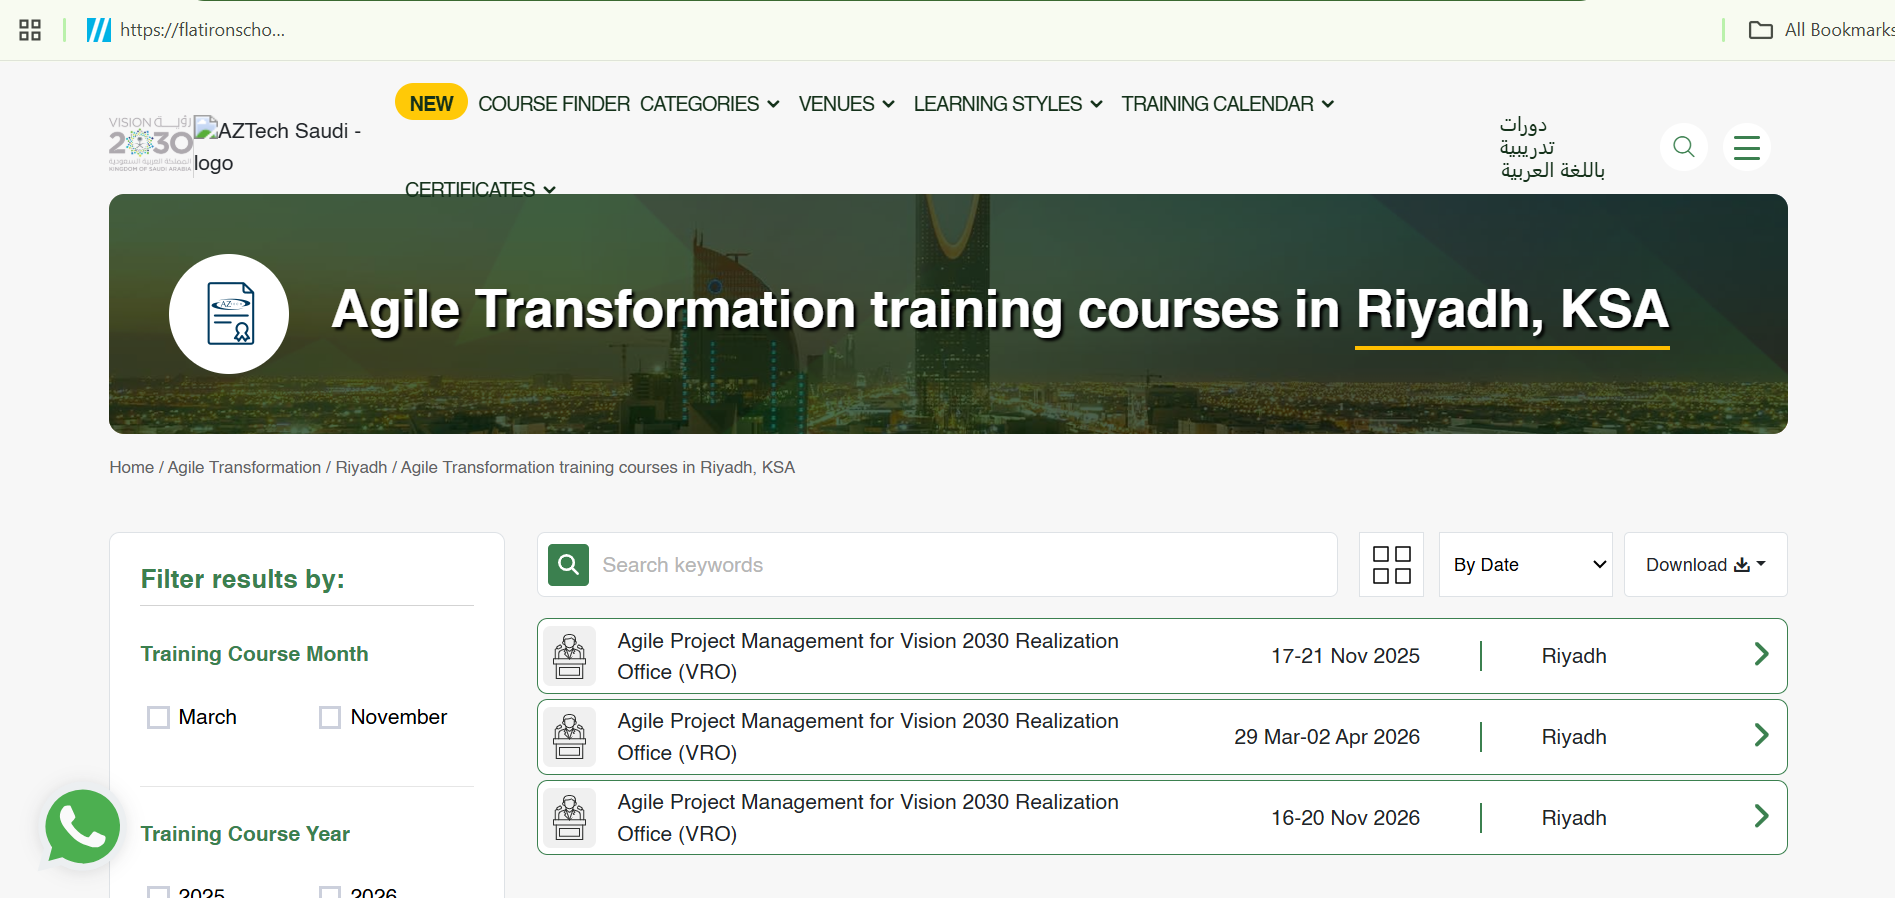Click the certificate icon in banner
The width and height of the screenshot is (1895, 898).
pyautogui.click(x=229, y=314)
